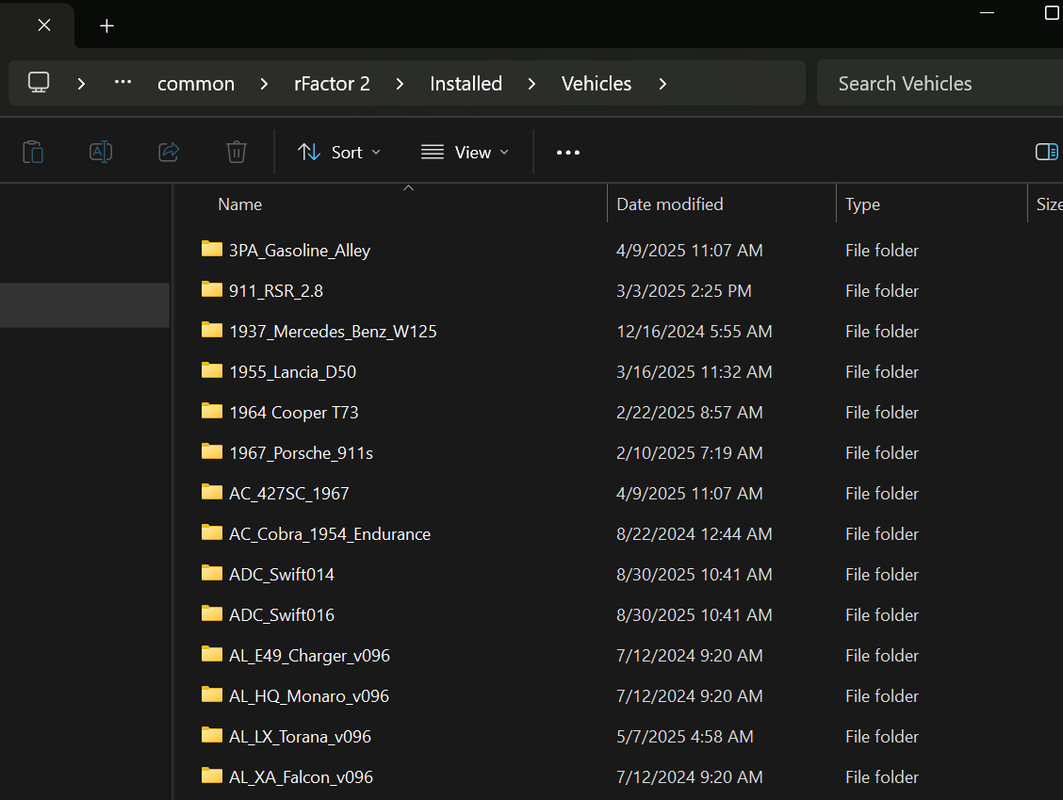
Task: Select the AL_HQ_Monaro_v096 folder
Action: tap(309, 696)
